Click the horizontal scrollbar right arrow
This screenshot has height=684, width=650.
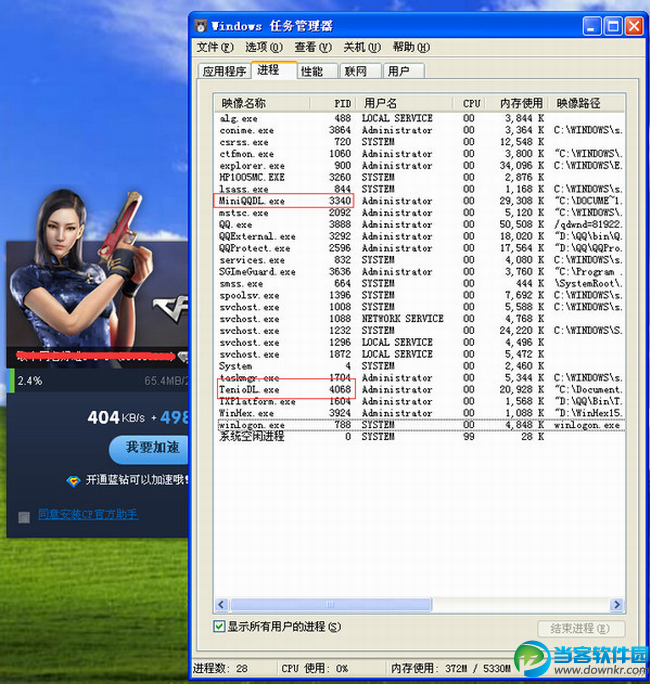pyautogui.click(x=617, y=605)
